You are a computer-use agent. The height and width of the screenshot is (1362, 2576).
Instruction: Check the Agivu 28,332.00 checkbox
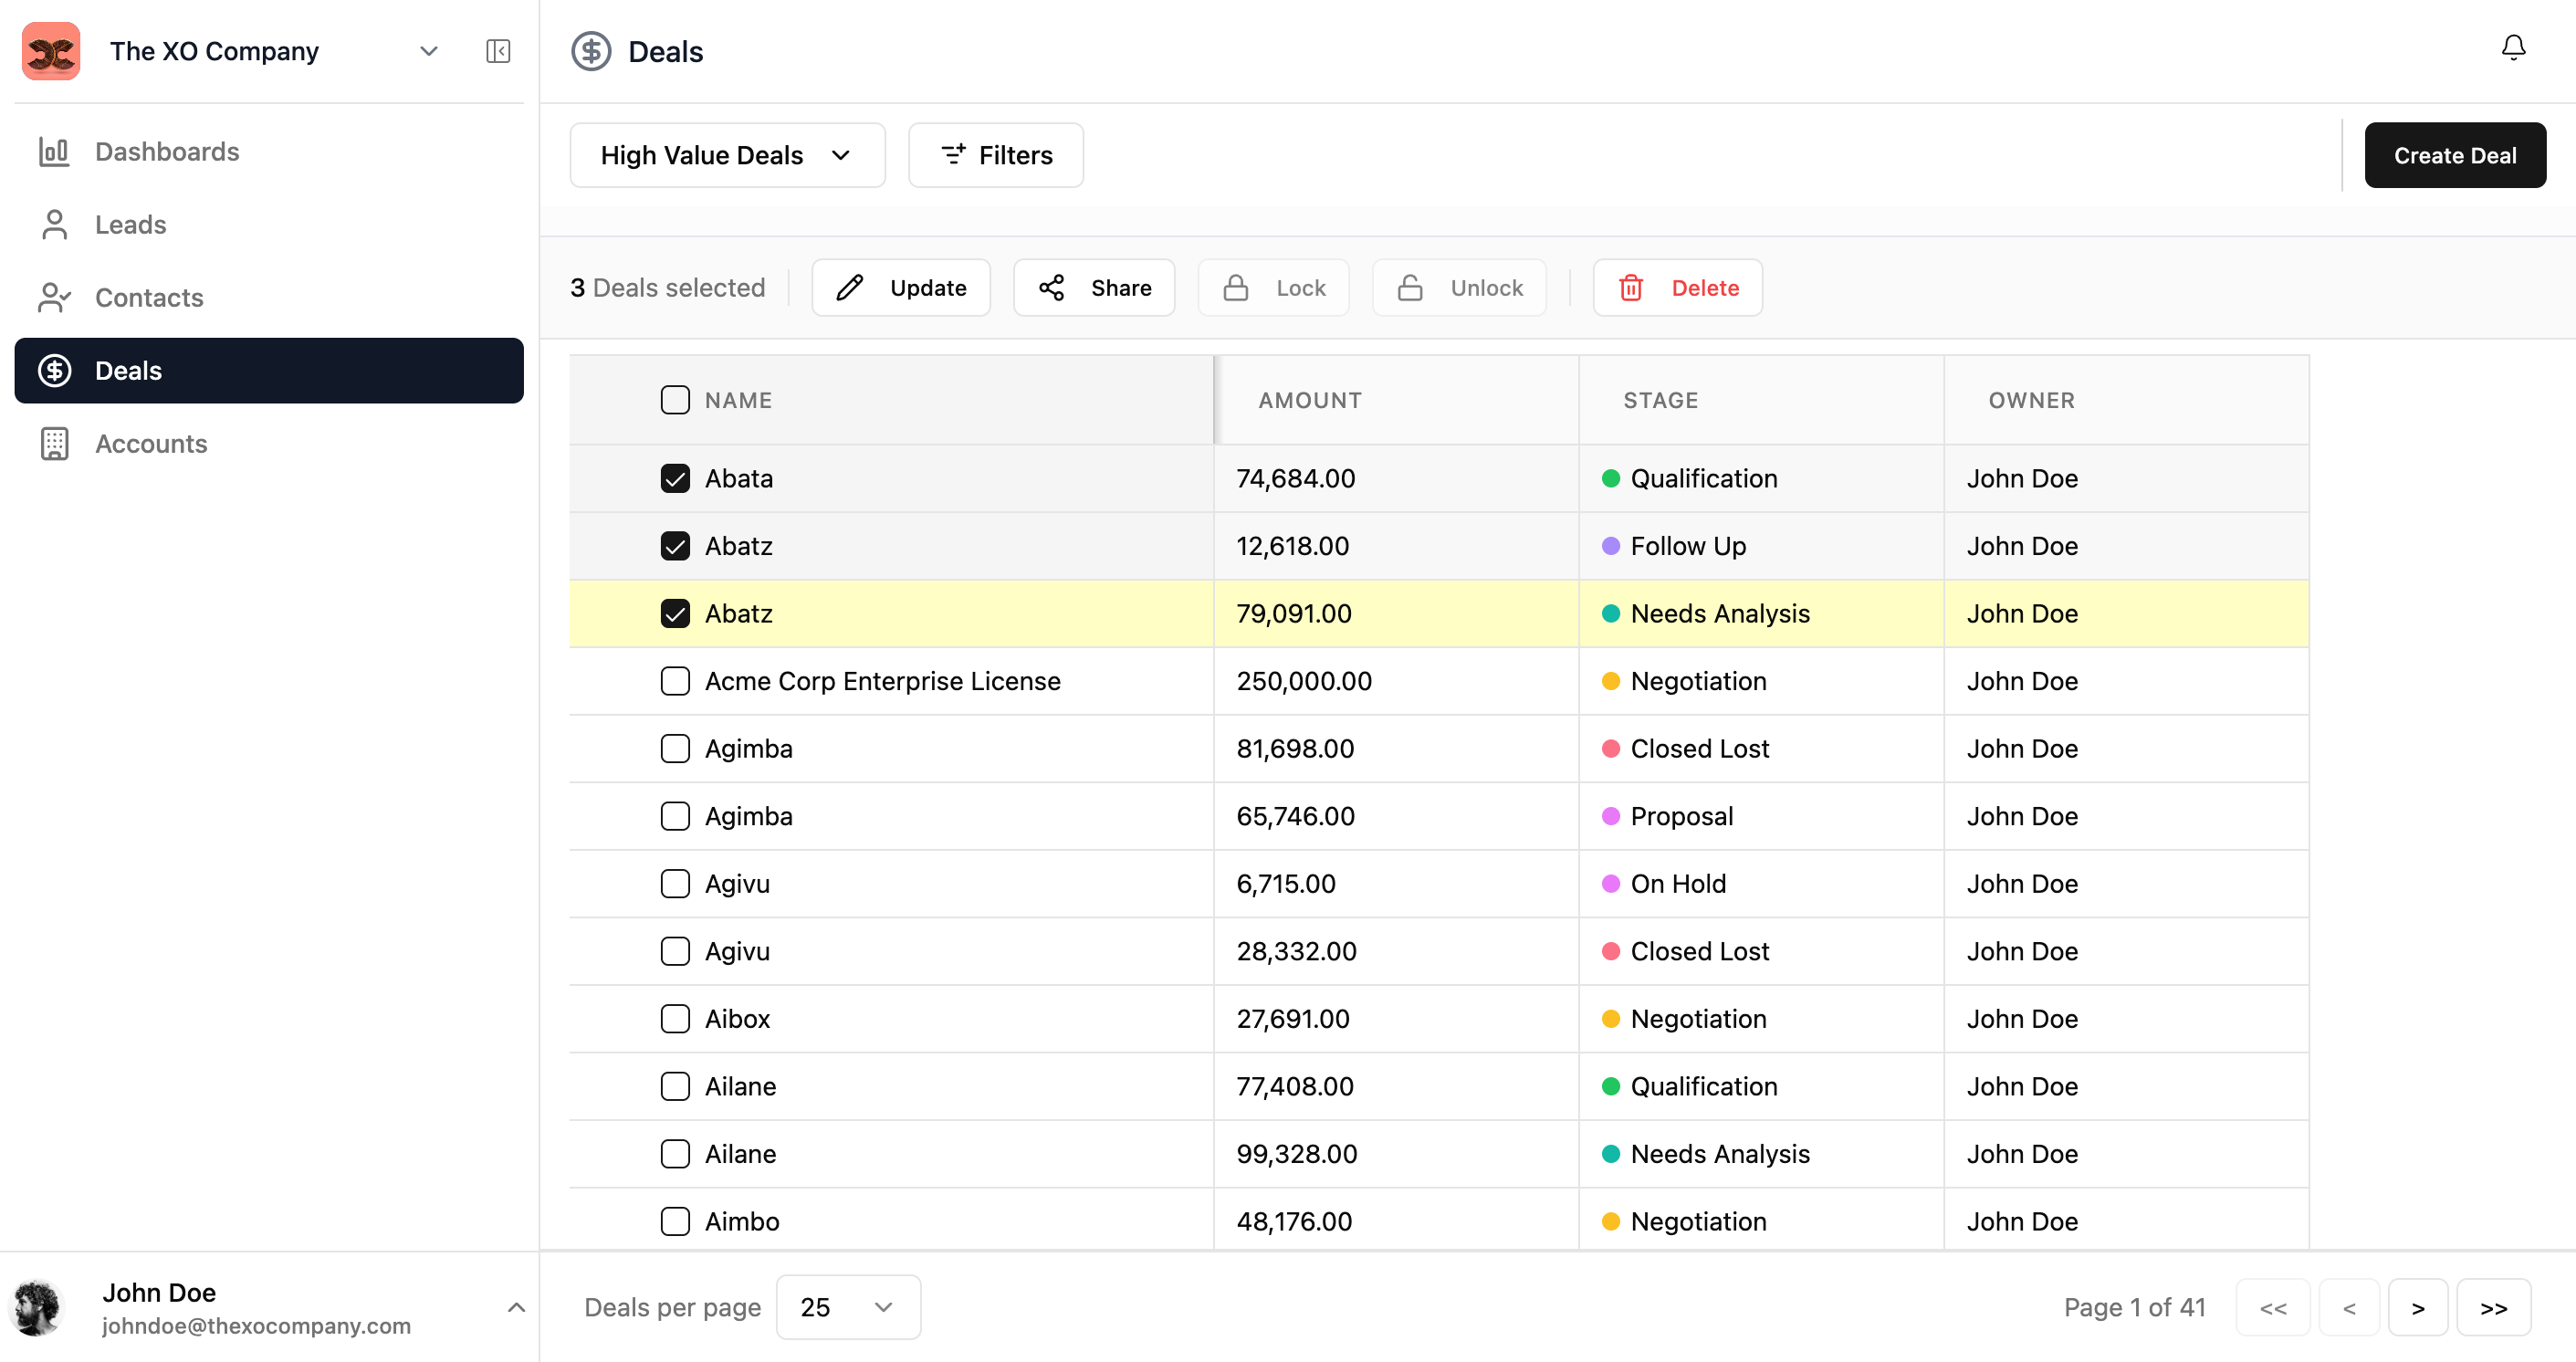point(675,951)
